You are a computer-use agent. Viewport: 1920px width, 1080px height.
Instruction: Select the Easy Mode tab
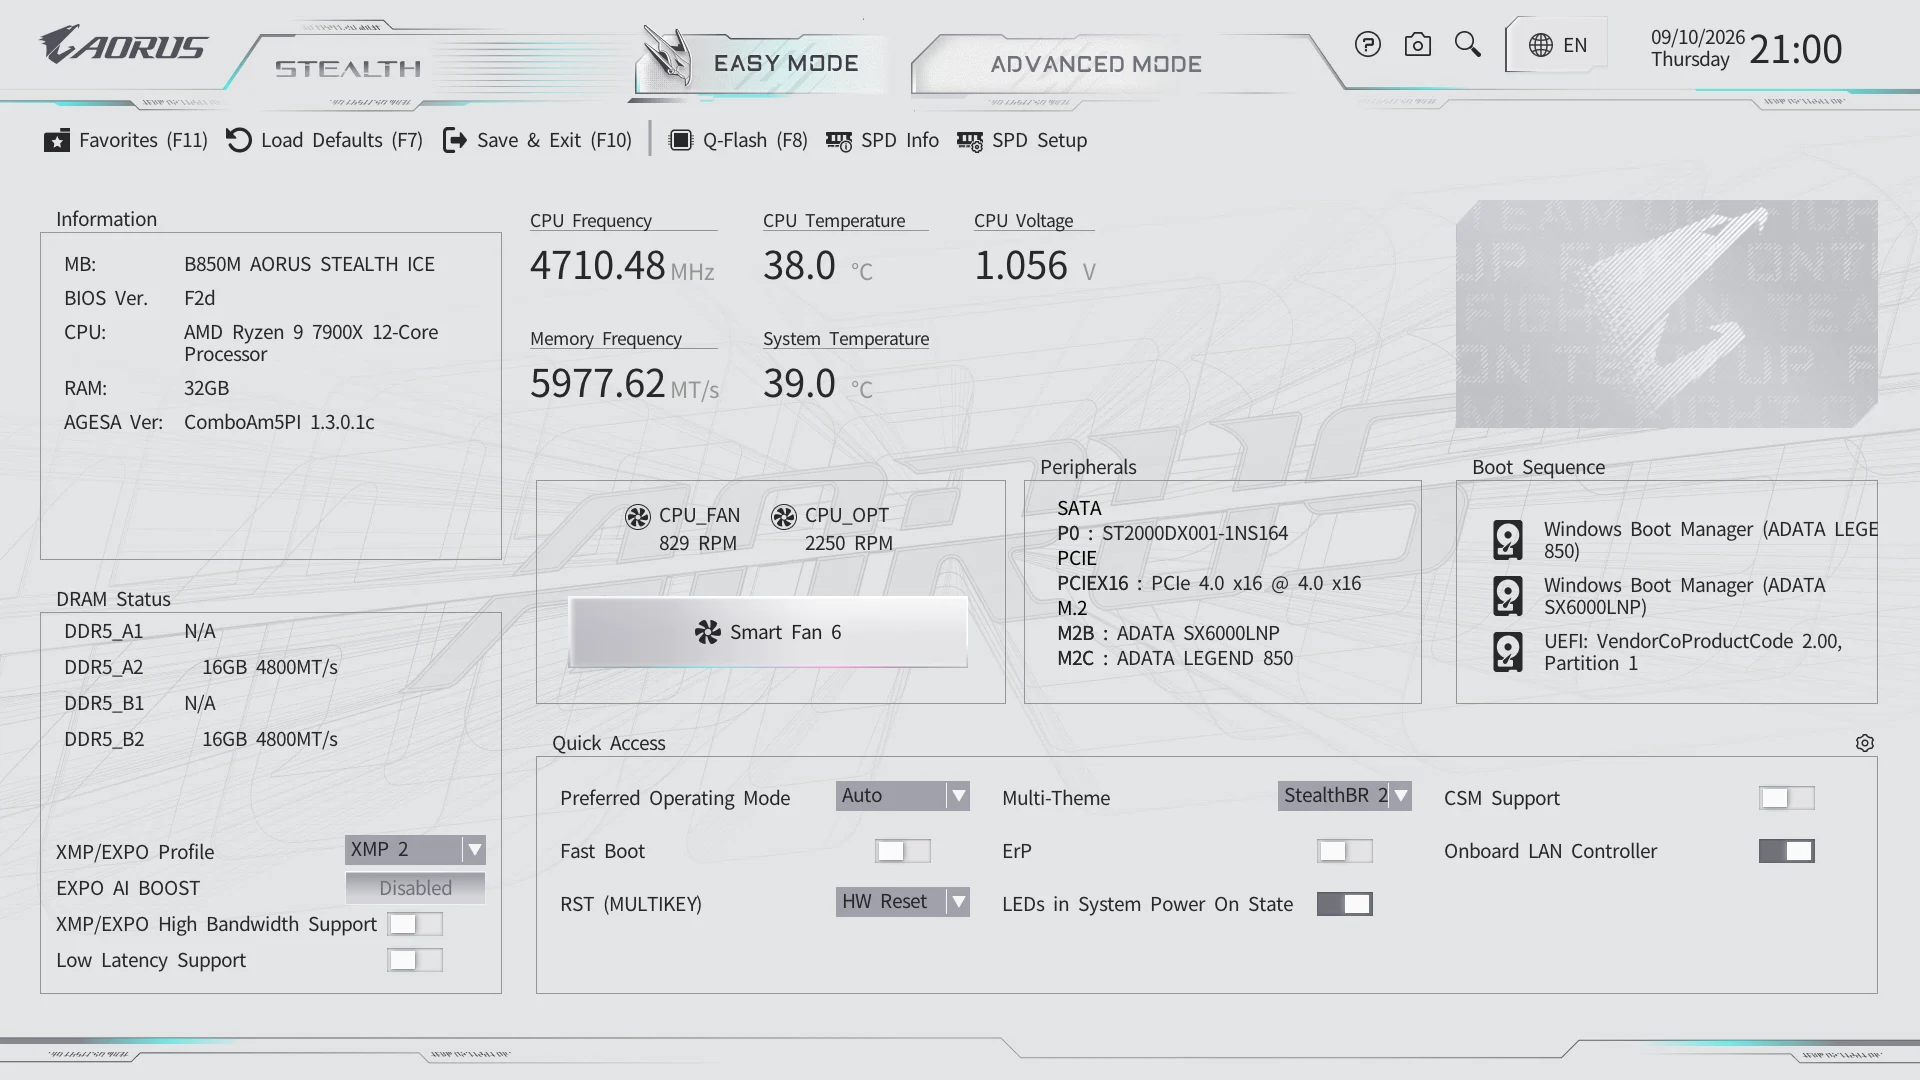(x=762, y=62)
